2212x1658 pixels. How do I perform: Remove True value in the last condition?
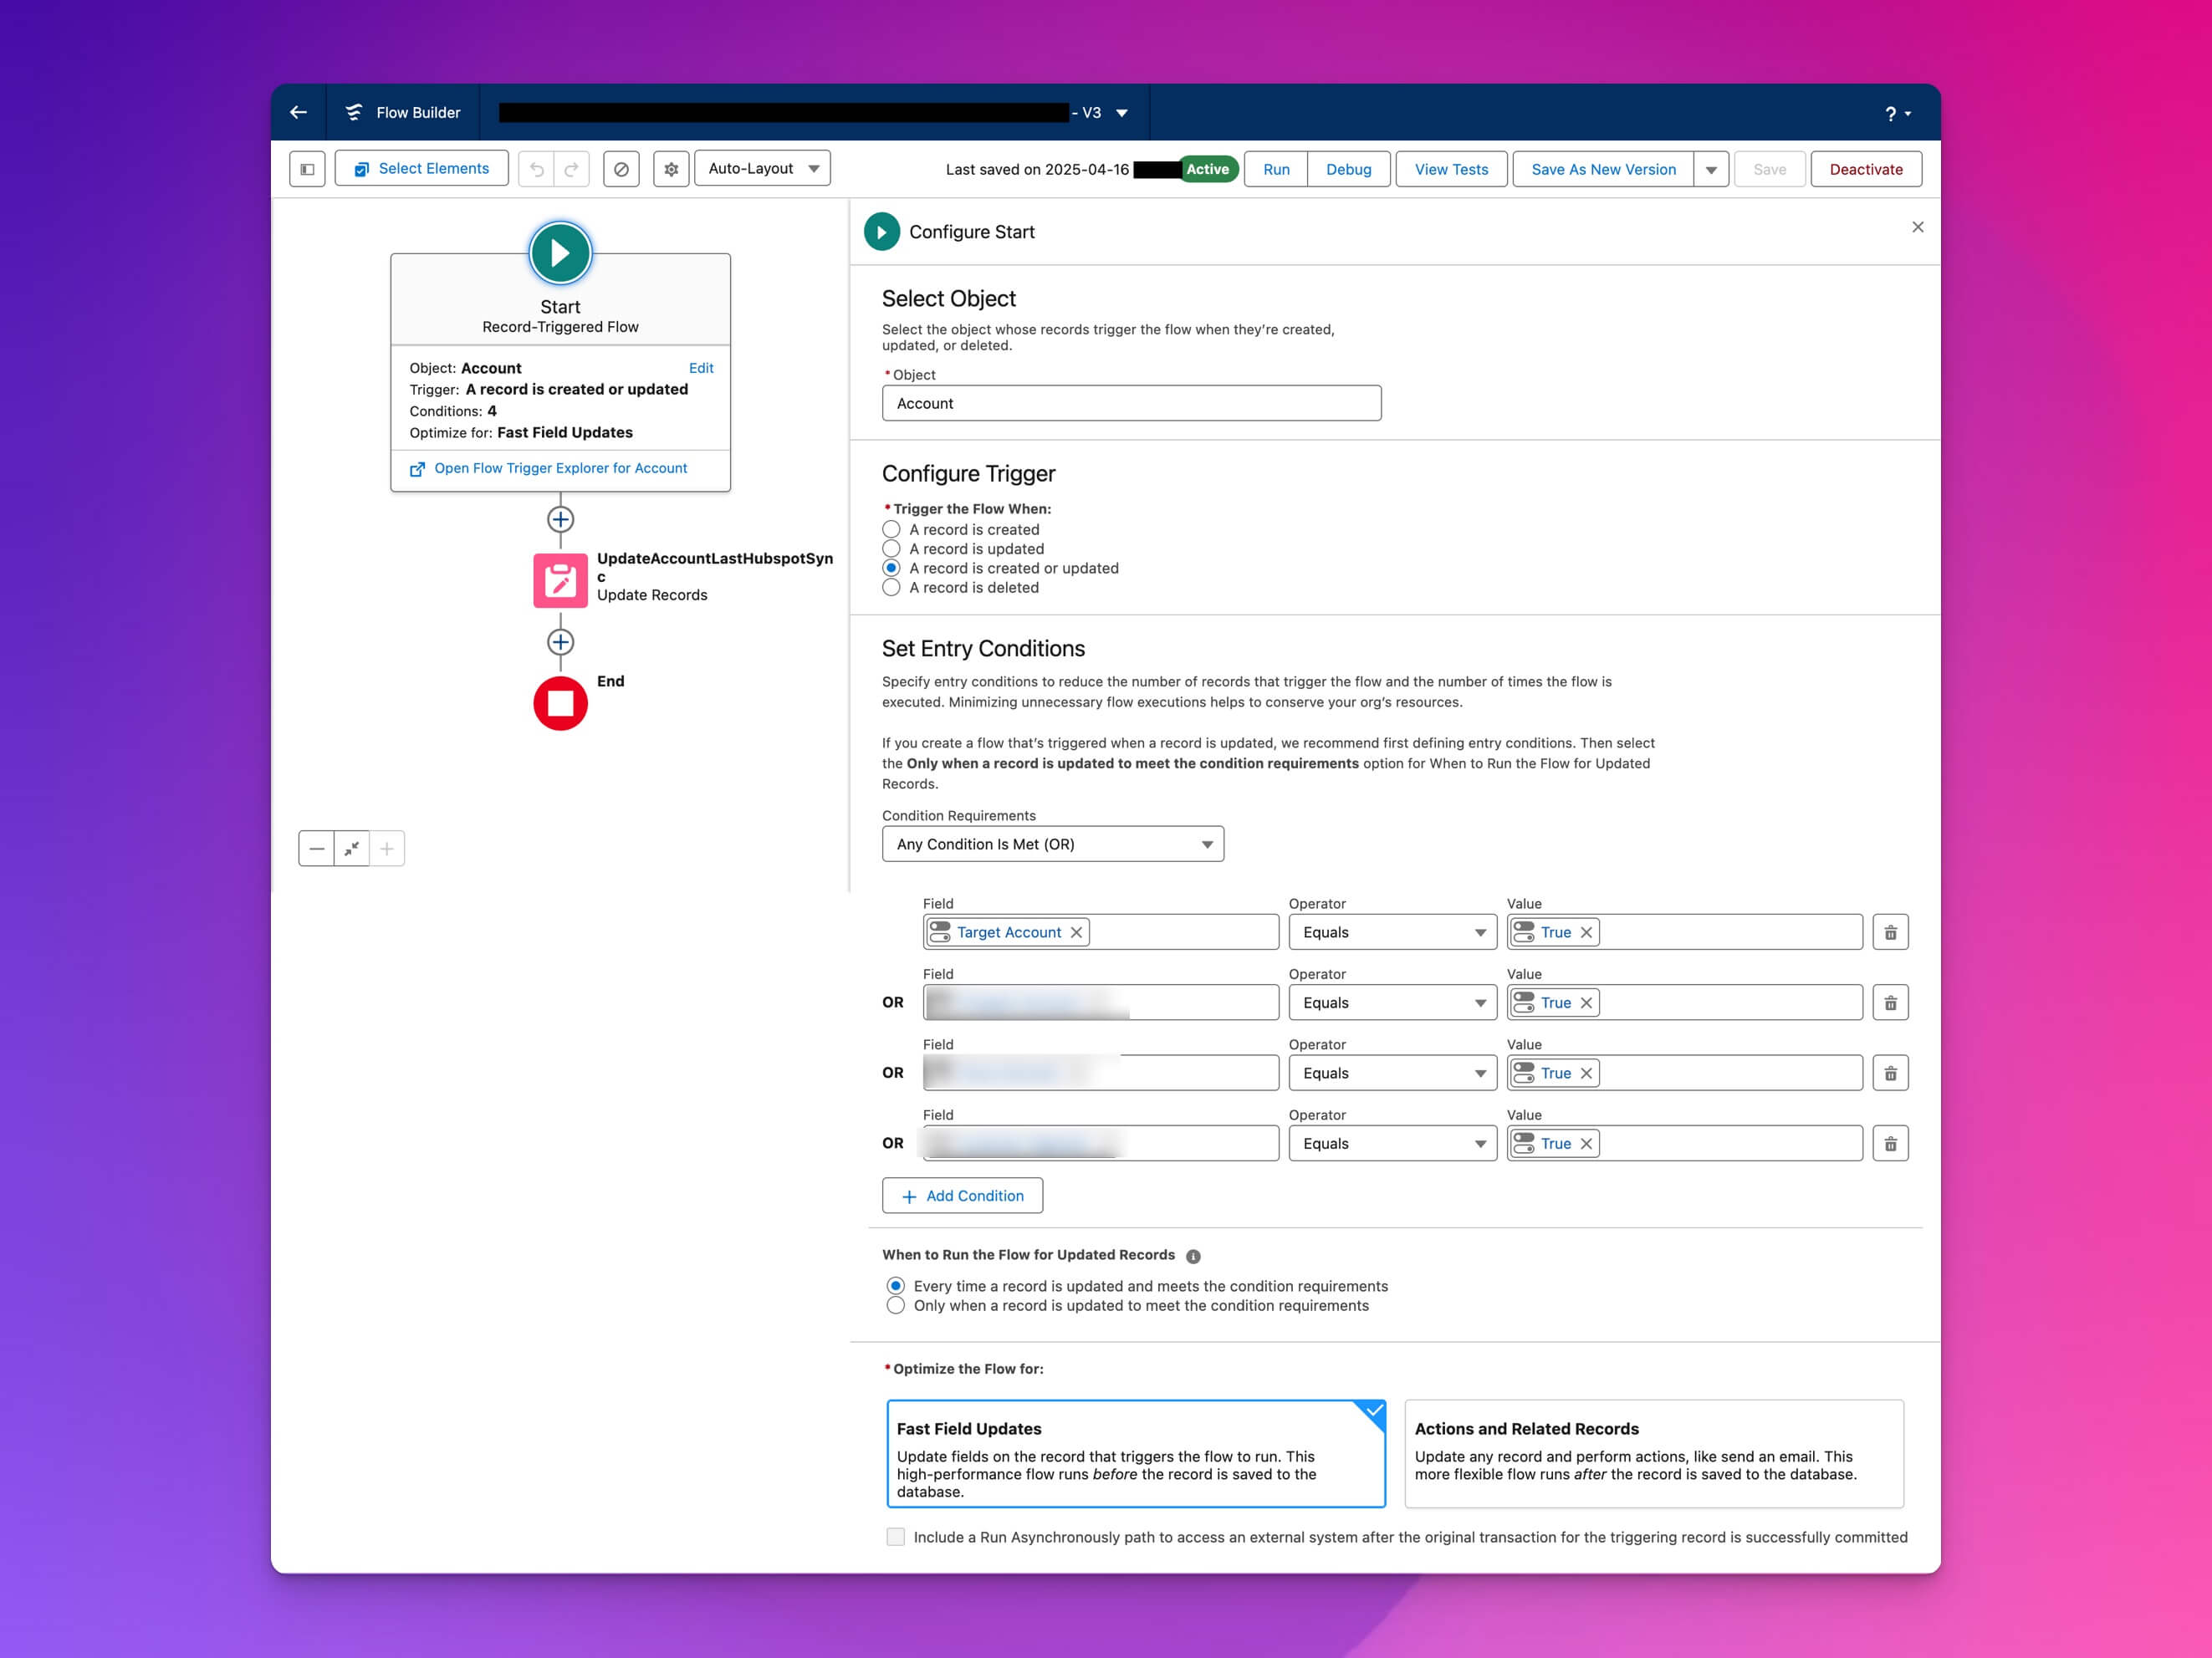1586,1143
